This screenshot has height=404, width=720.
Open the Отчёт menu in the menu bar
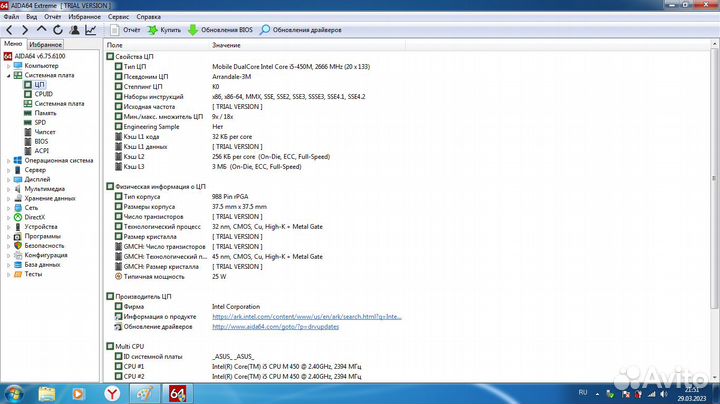[52, 17]
